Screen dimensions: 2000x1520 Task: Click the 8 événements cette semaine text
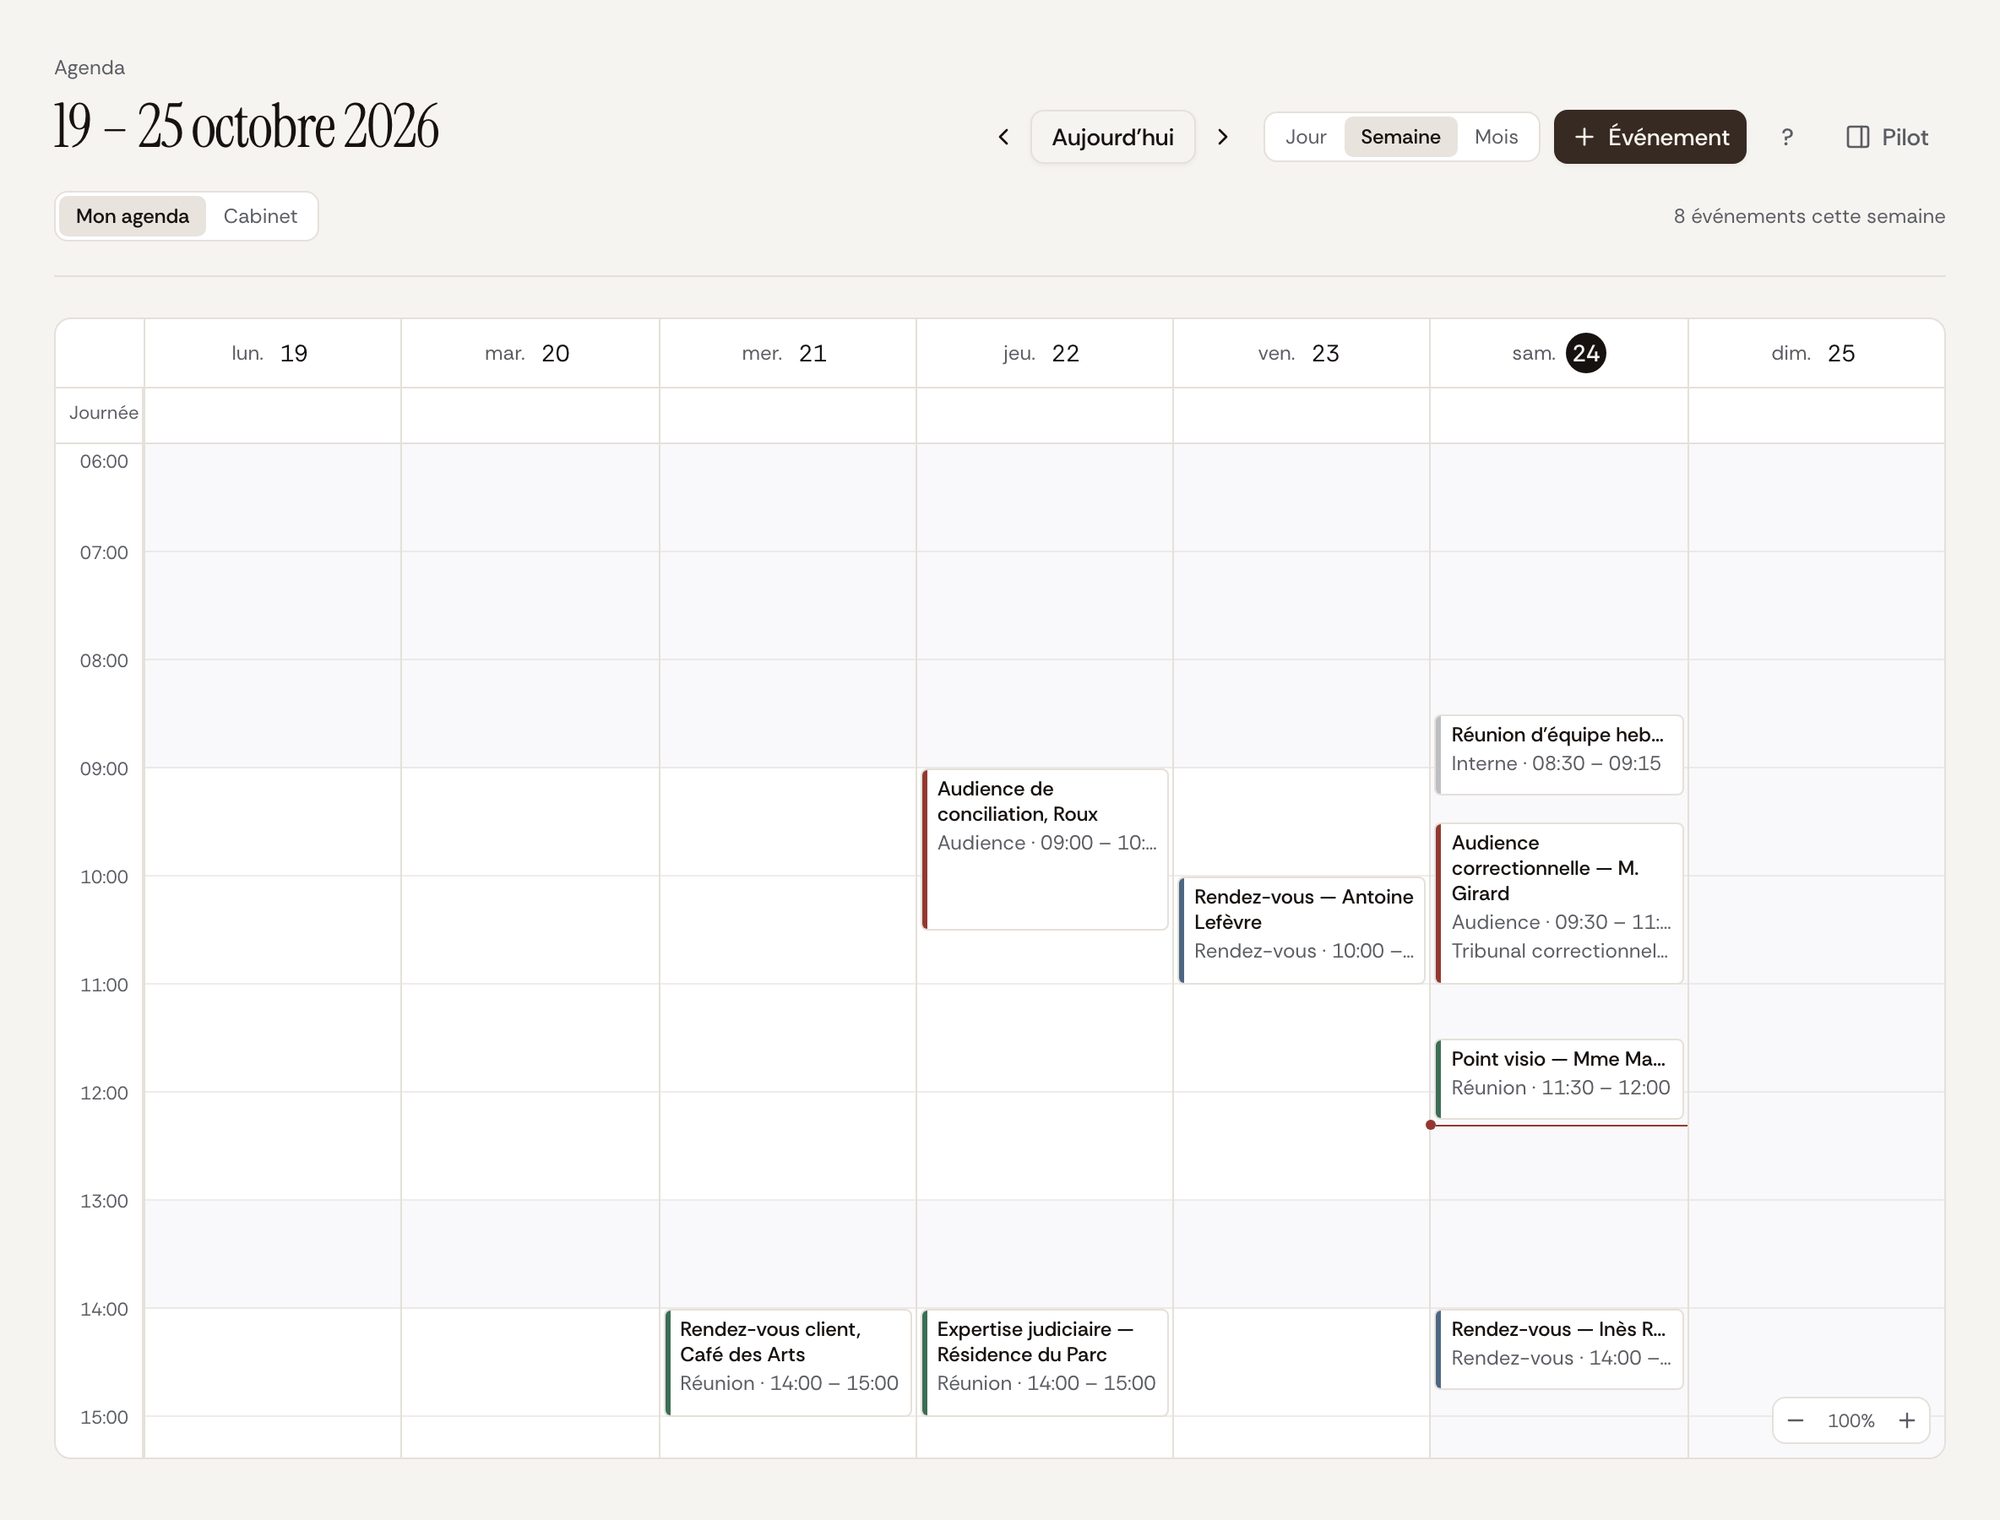pyautogui.click(x=1809, y=216)
